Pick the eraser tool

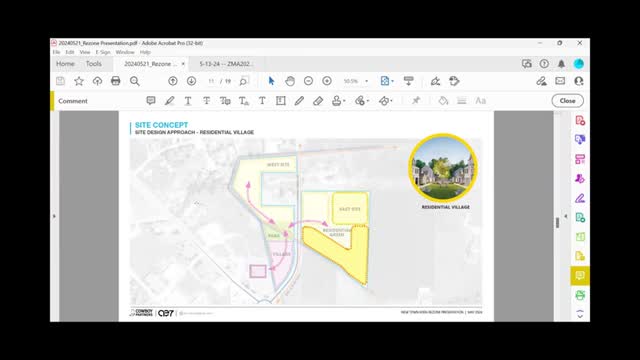(x=318, y=100)
